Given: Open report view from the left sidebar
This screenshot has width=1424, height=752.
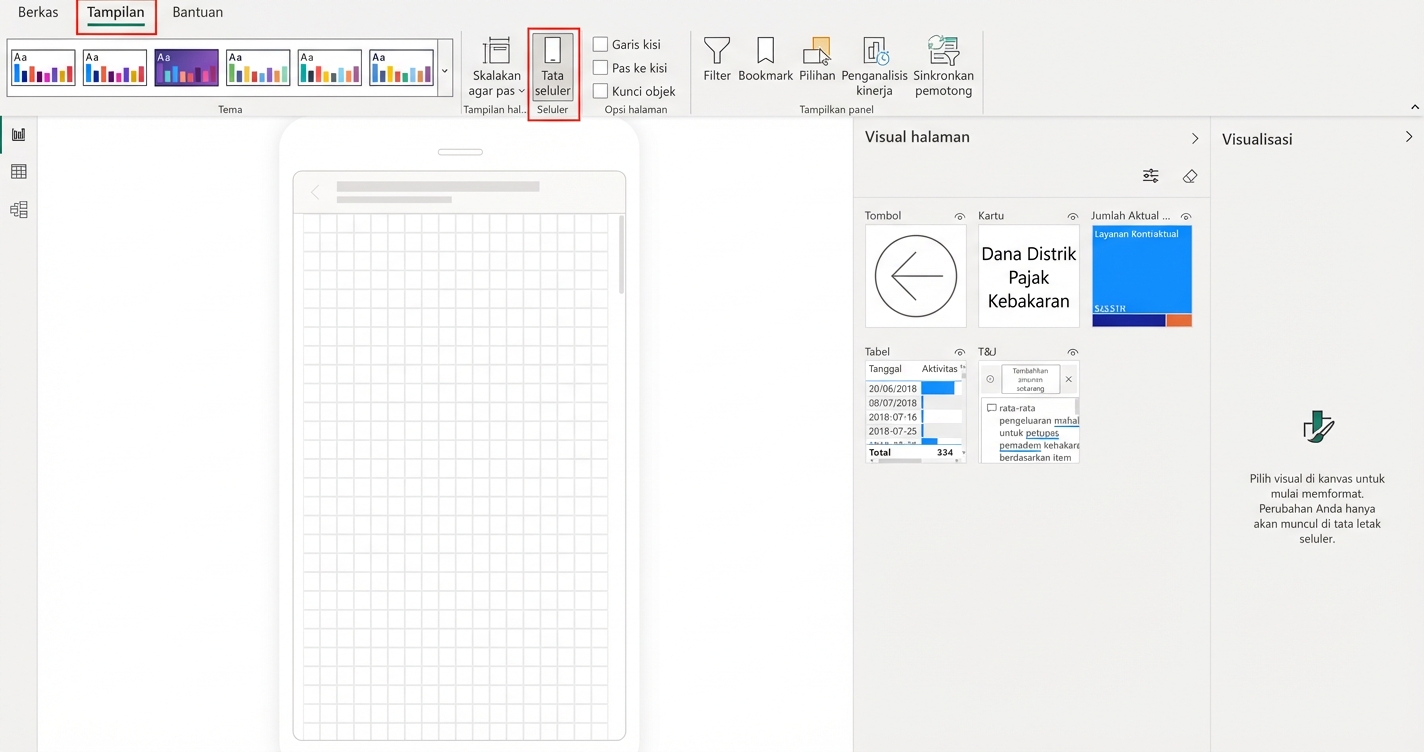Looking at the screenshot, I should (x=19, y=132).
